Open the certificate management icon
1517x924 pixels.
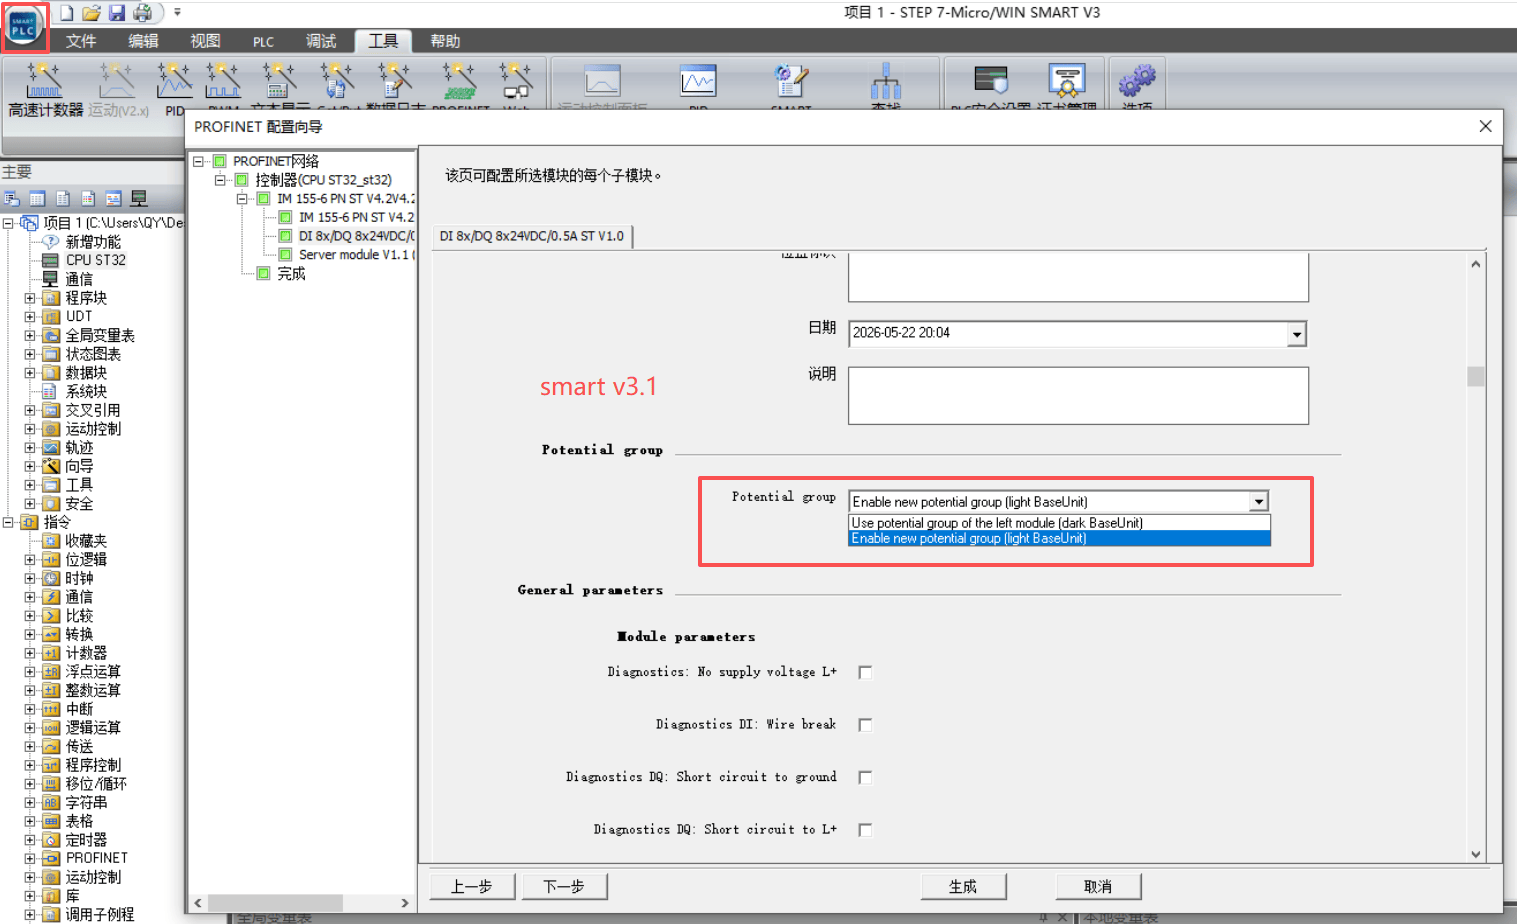coord(1067,82)
